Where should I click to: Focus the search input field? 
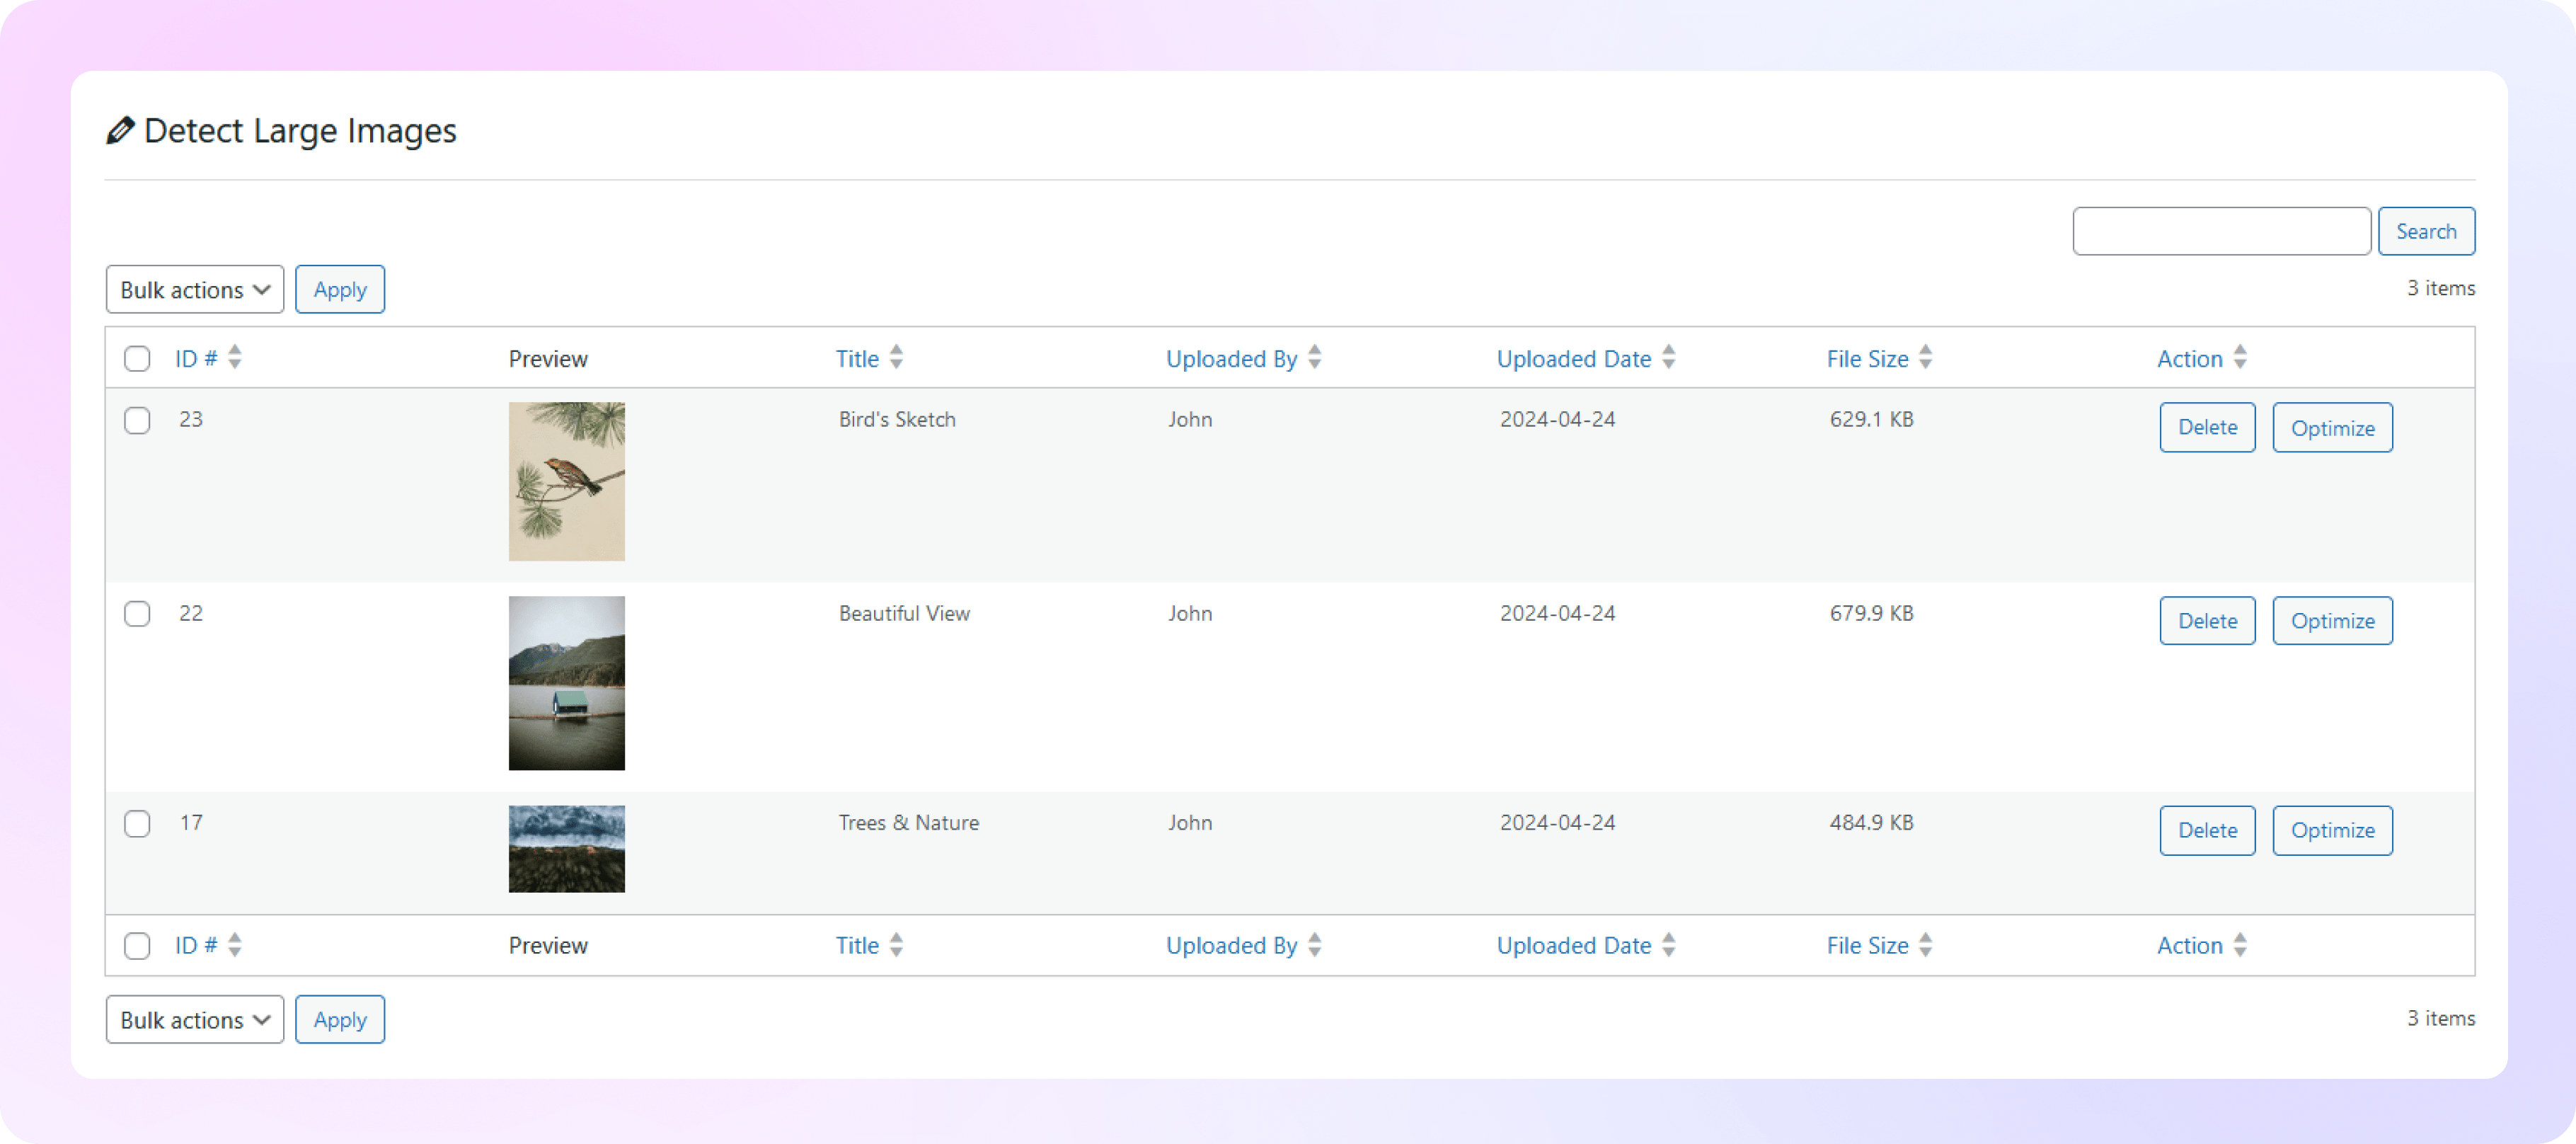[x=2221, y=231]
